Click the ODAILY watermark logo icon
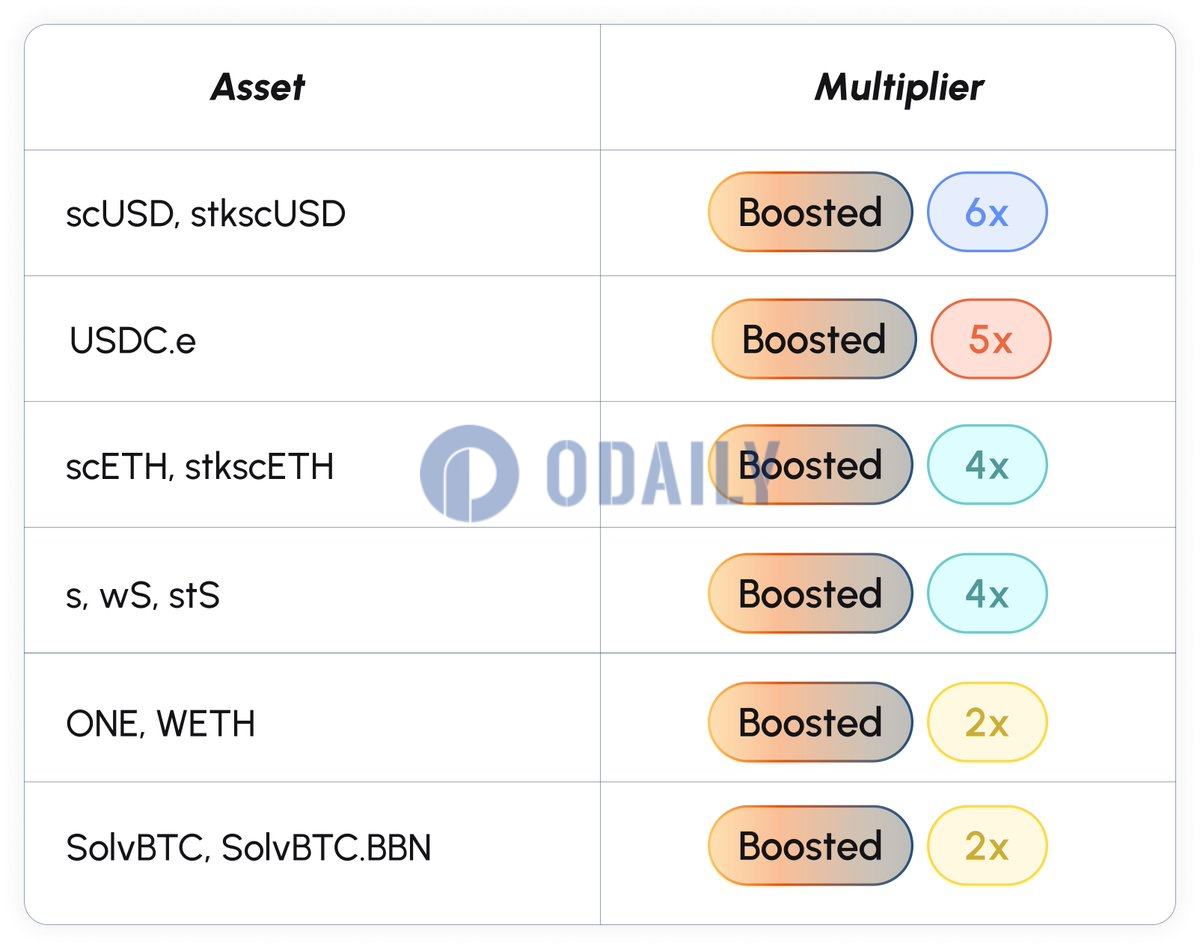Image resolution: width=1200 pixels, height=949 pixels. pyautogui.click(x=469, y=473)
